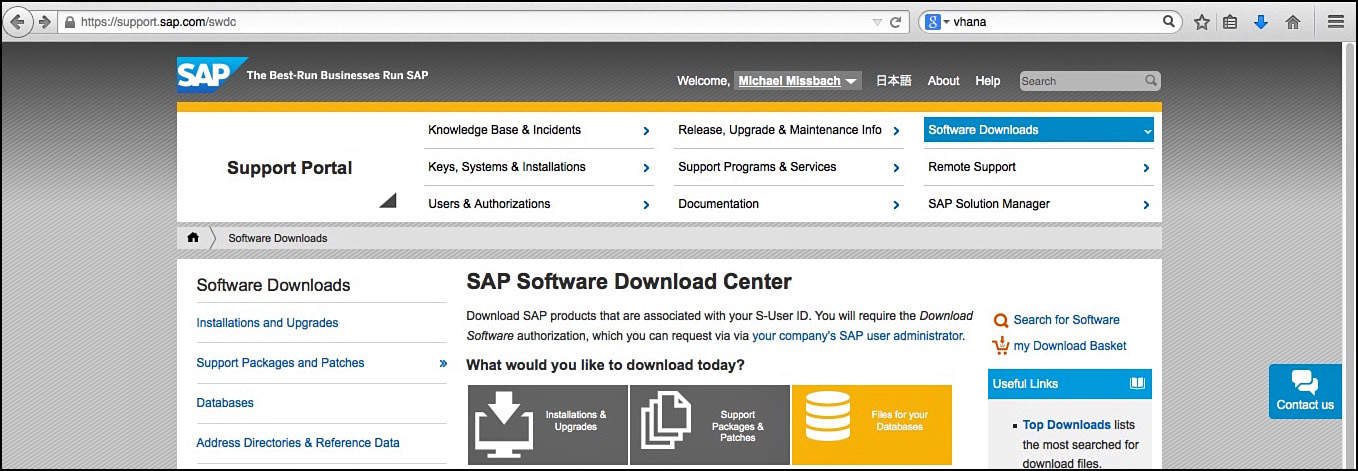1358x471 pixels.
Task: Open the downloads arrow icon
Action: (x=1260, y=21)
